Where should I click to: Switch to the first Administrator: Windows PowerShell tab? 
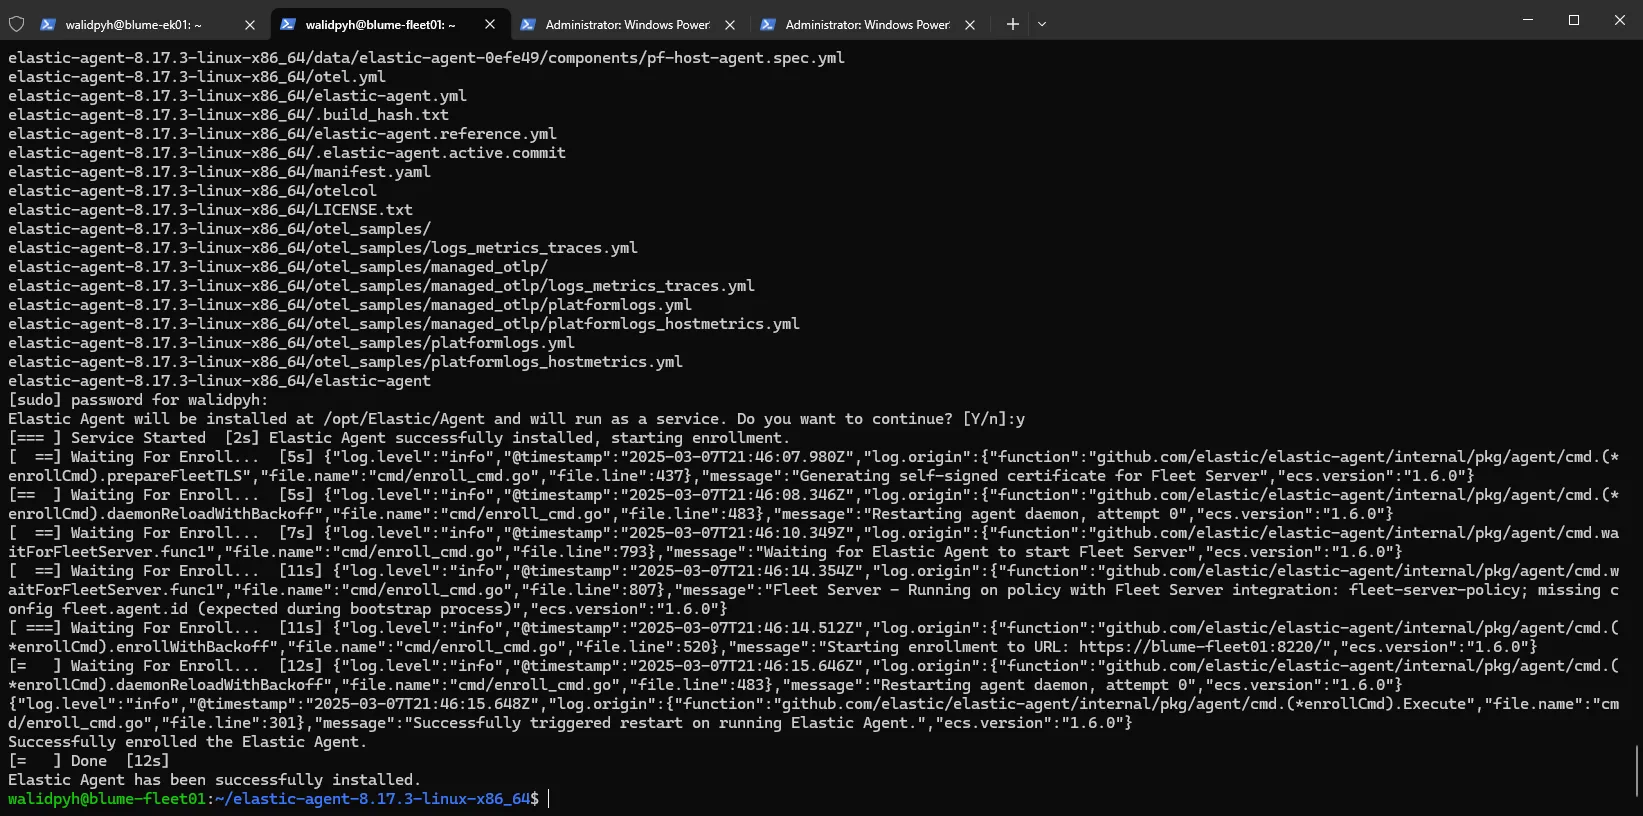pyautogui.click(x=627, y=25)
